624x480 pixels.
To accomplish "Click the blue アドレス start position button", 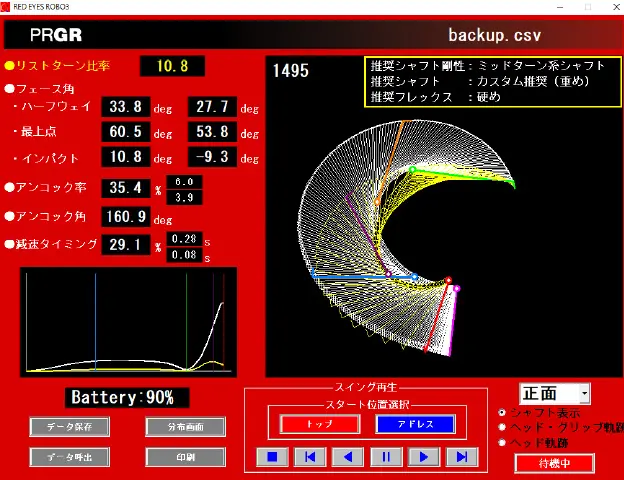I will click(415, 424).
